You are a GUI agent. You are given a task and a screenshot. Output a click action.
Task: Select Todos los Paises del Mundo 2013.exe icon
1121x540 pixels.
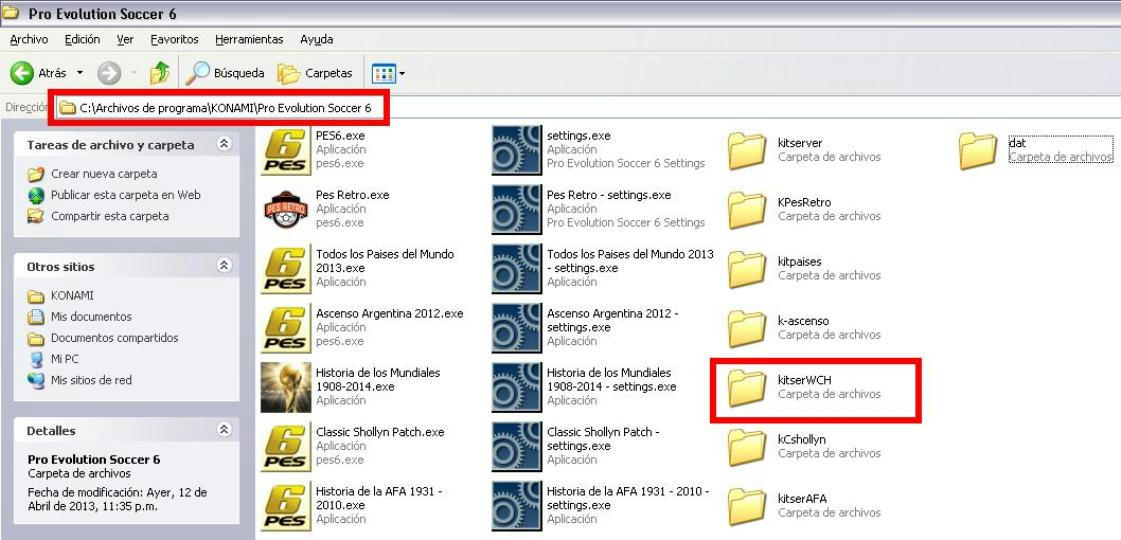coord(286,269)
